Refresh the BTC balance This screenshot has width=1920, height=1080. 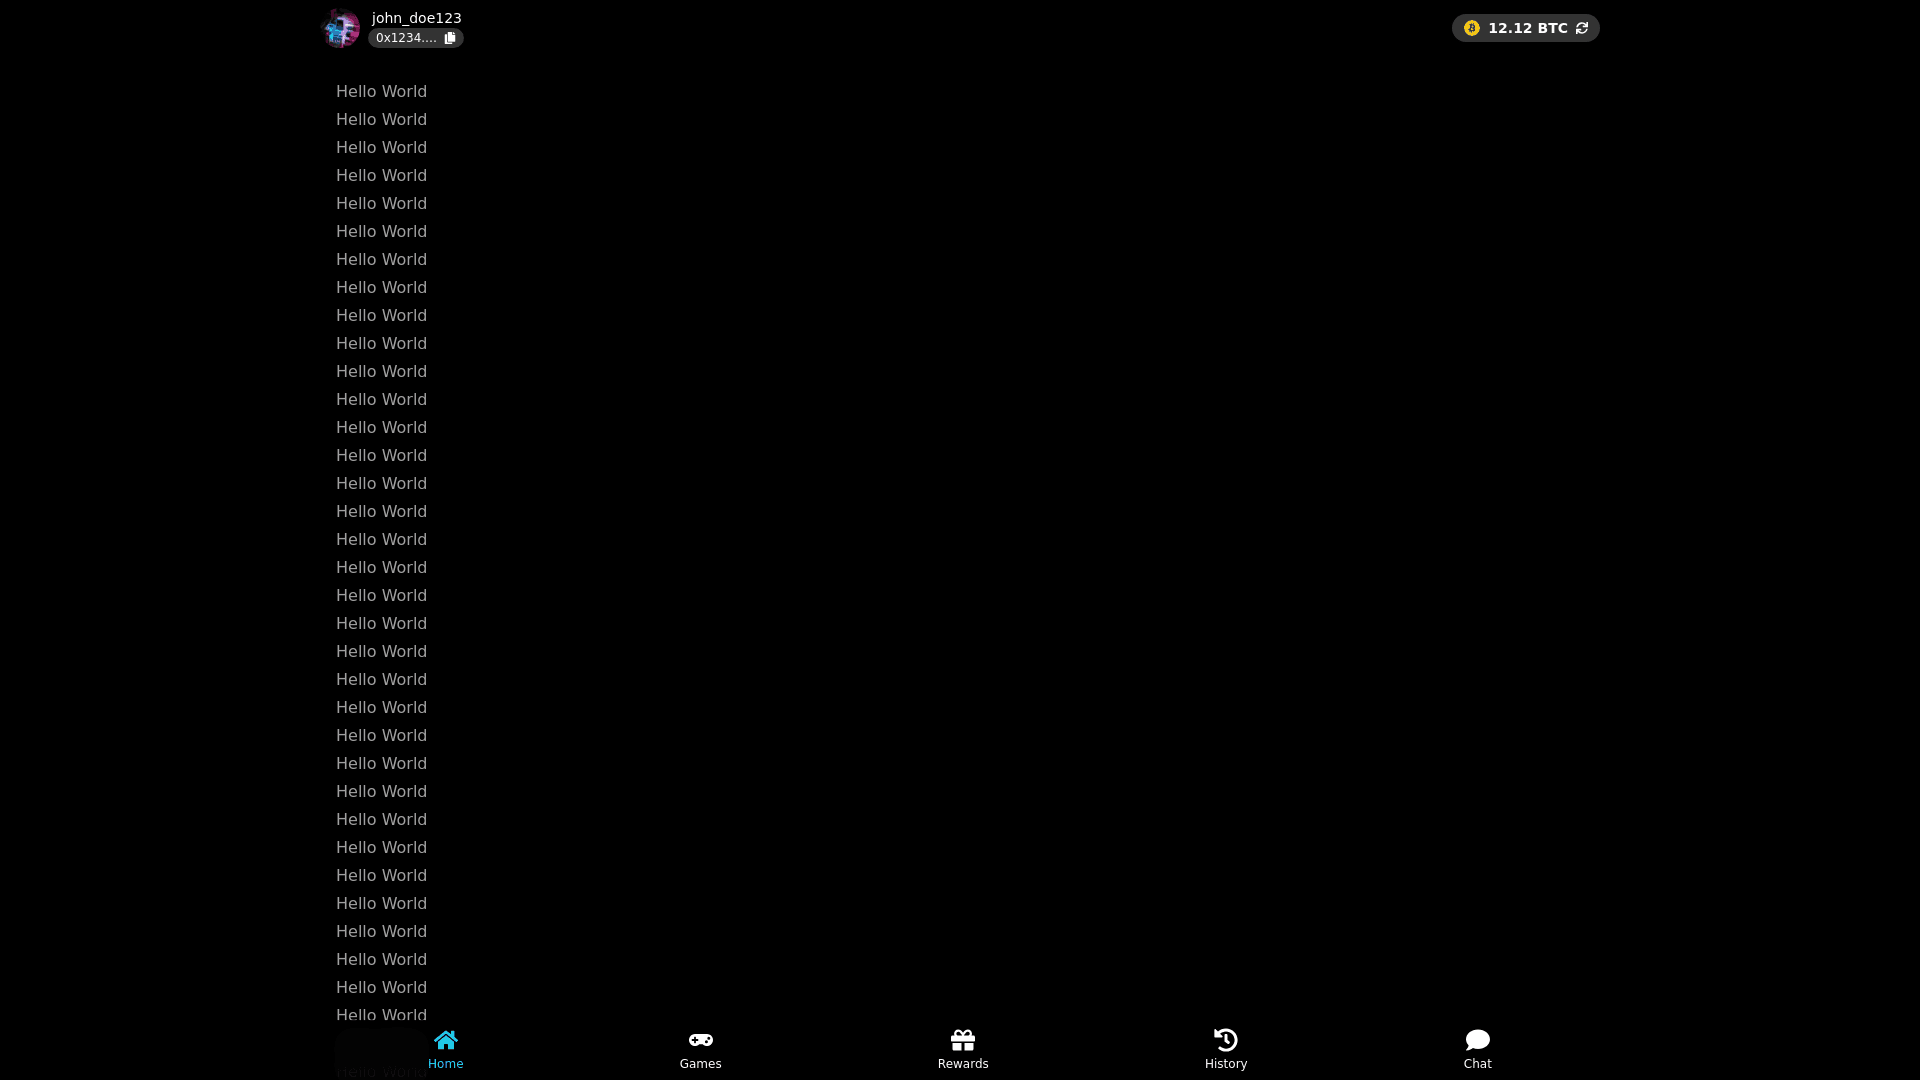tap(1582, 28)
